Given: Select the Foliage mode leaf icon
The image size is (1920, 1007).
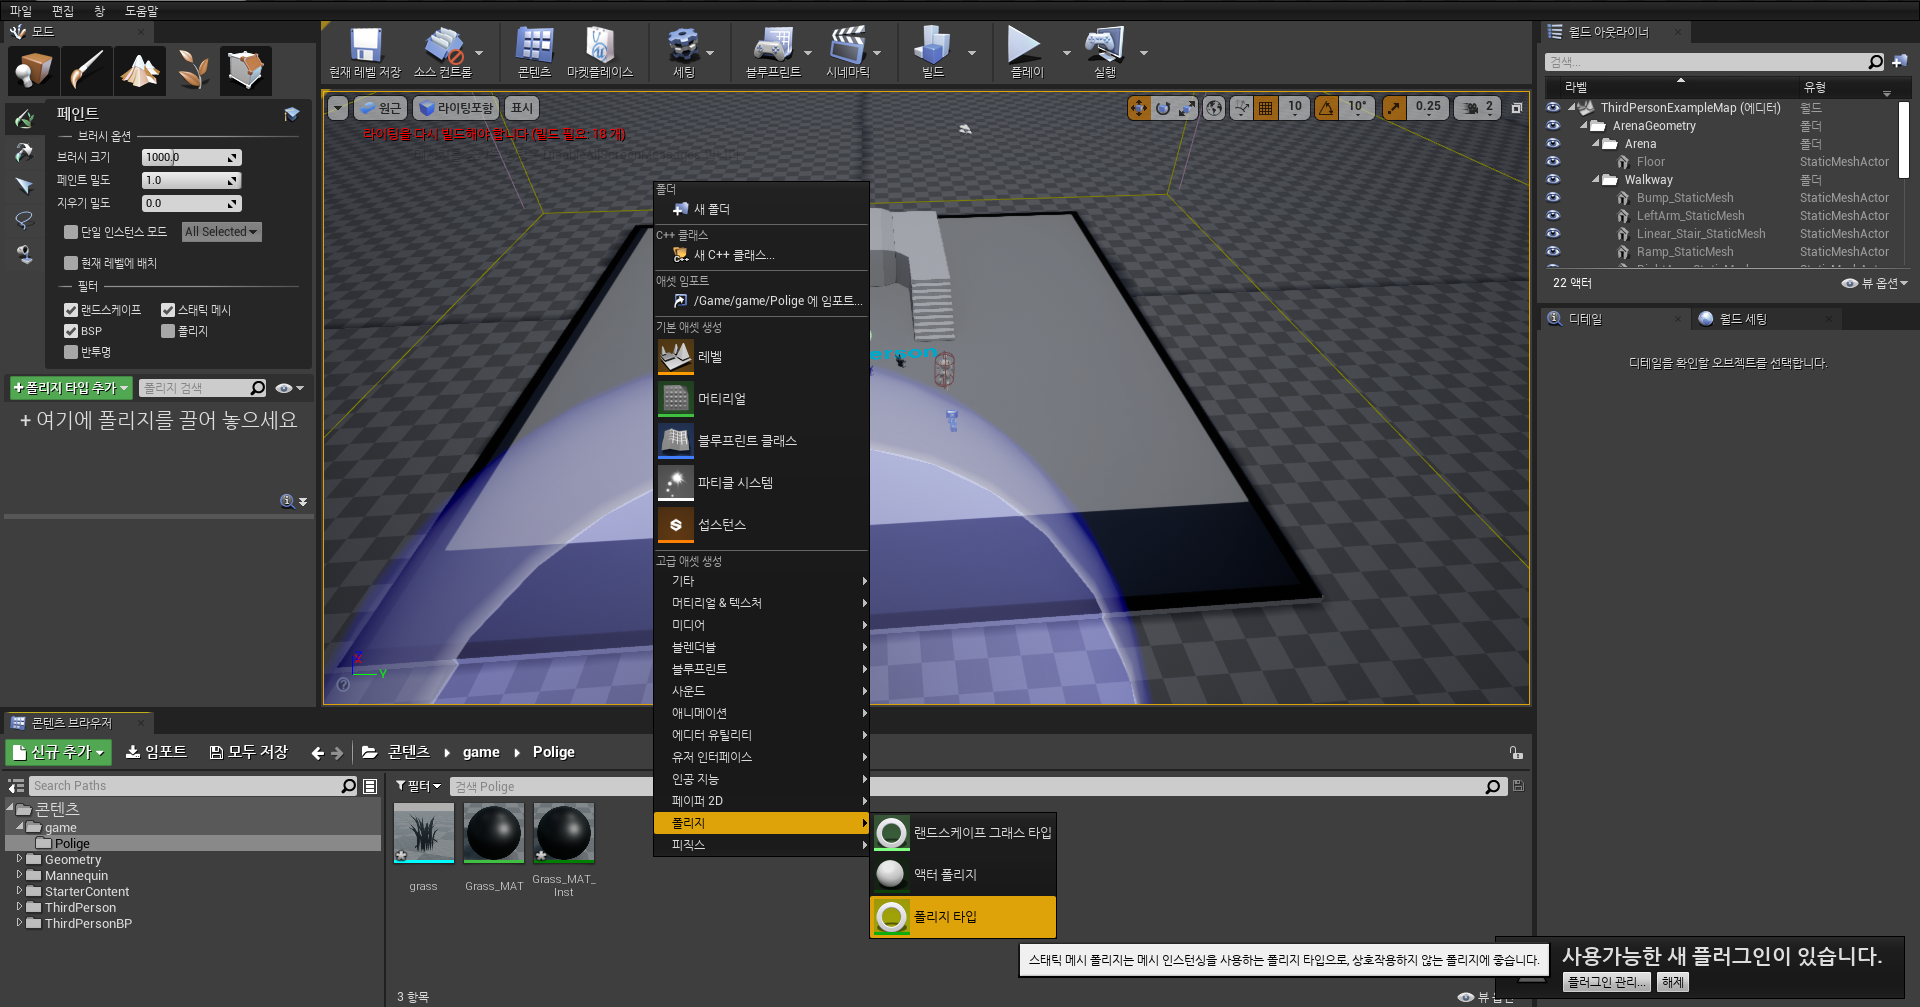Looking at the screenshot, I should pos(192,70).
